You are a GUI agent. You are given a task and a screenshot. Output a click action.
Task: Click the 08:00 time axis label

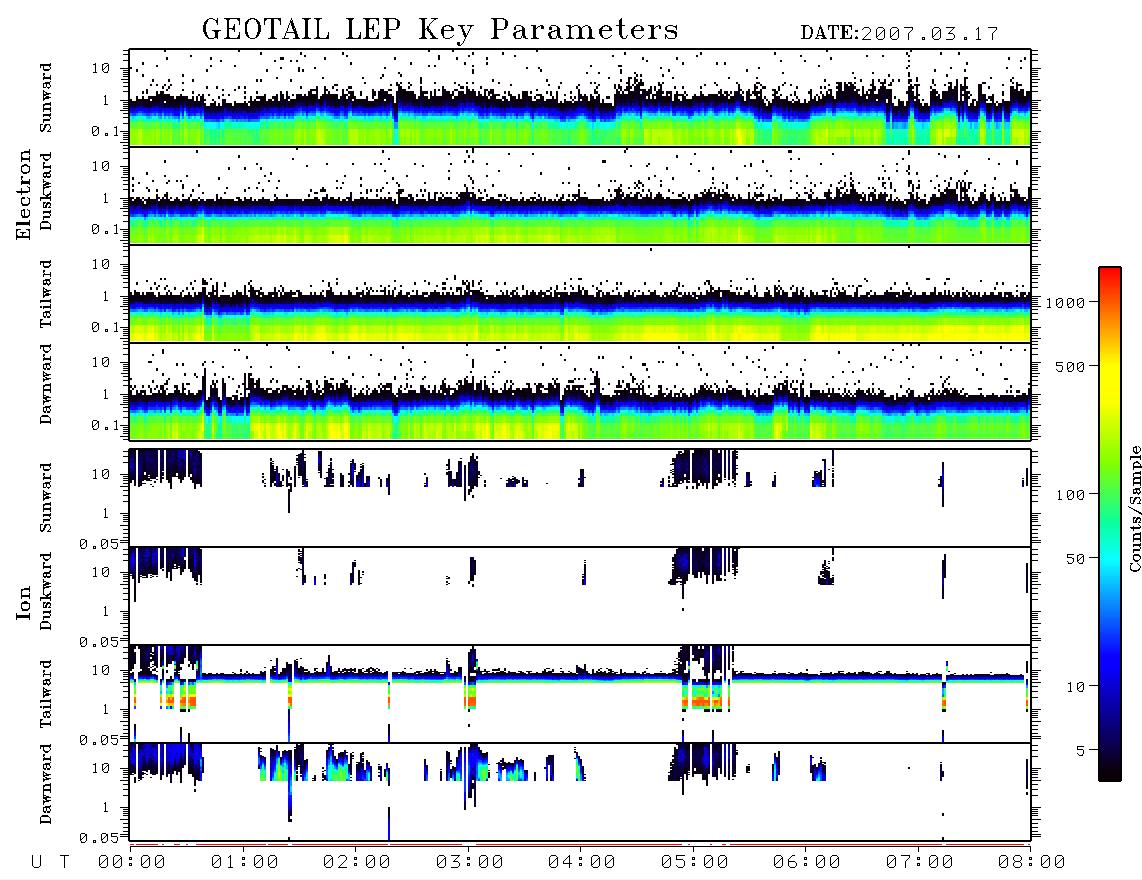pos(1032,863)
